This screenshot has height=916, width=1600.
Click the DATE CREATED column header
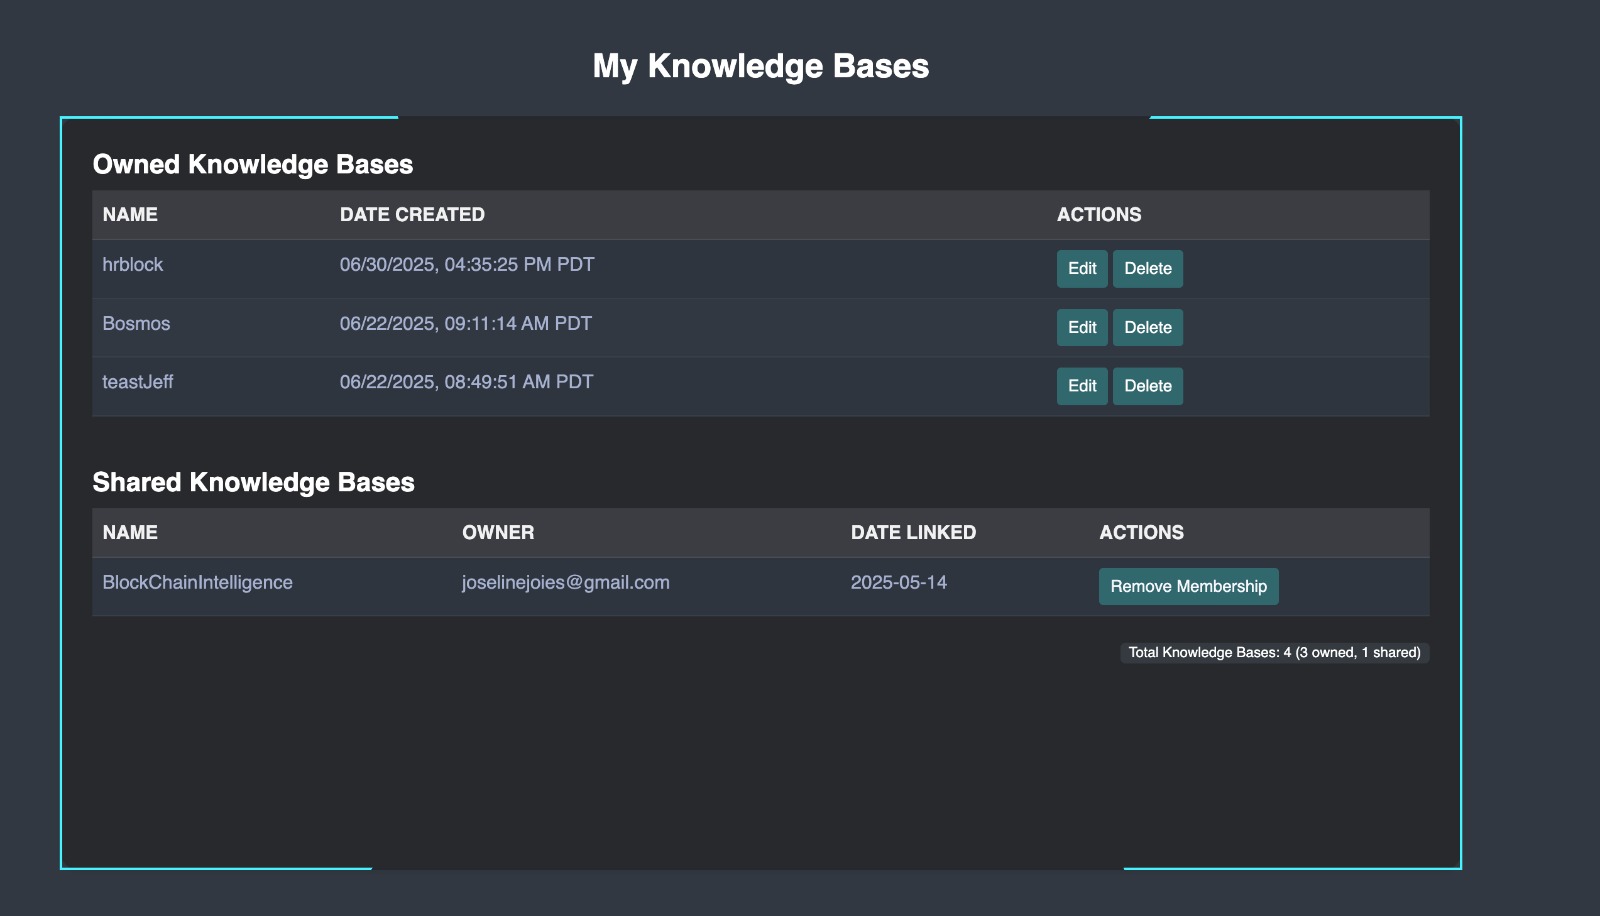(412, 214)
